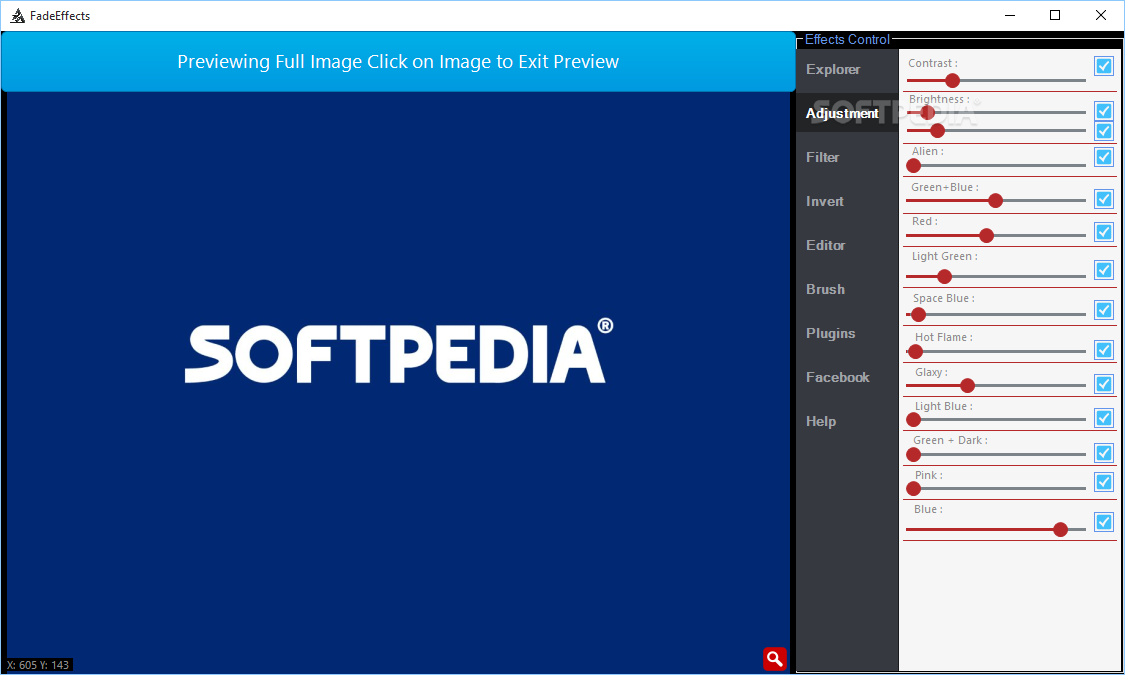This screenshot has height=675, width=1125.
Task: Open the Help section
Action: [x=821, y=422]
